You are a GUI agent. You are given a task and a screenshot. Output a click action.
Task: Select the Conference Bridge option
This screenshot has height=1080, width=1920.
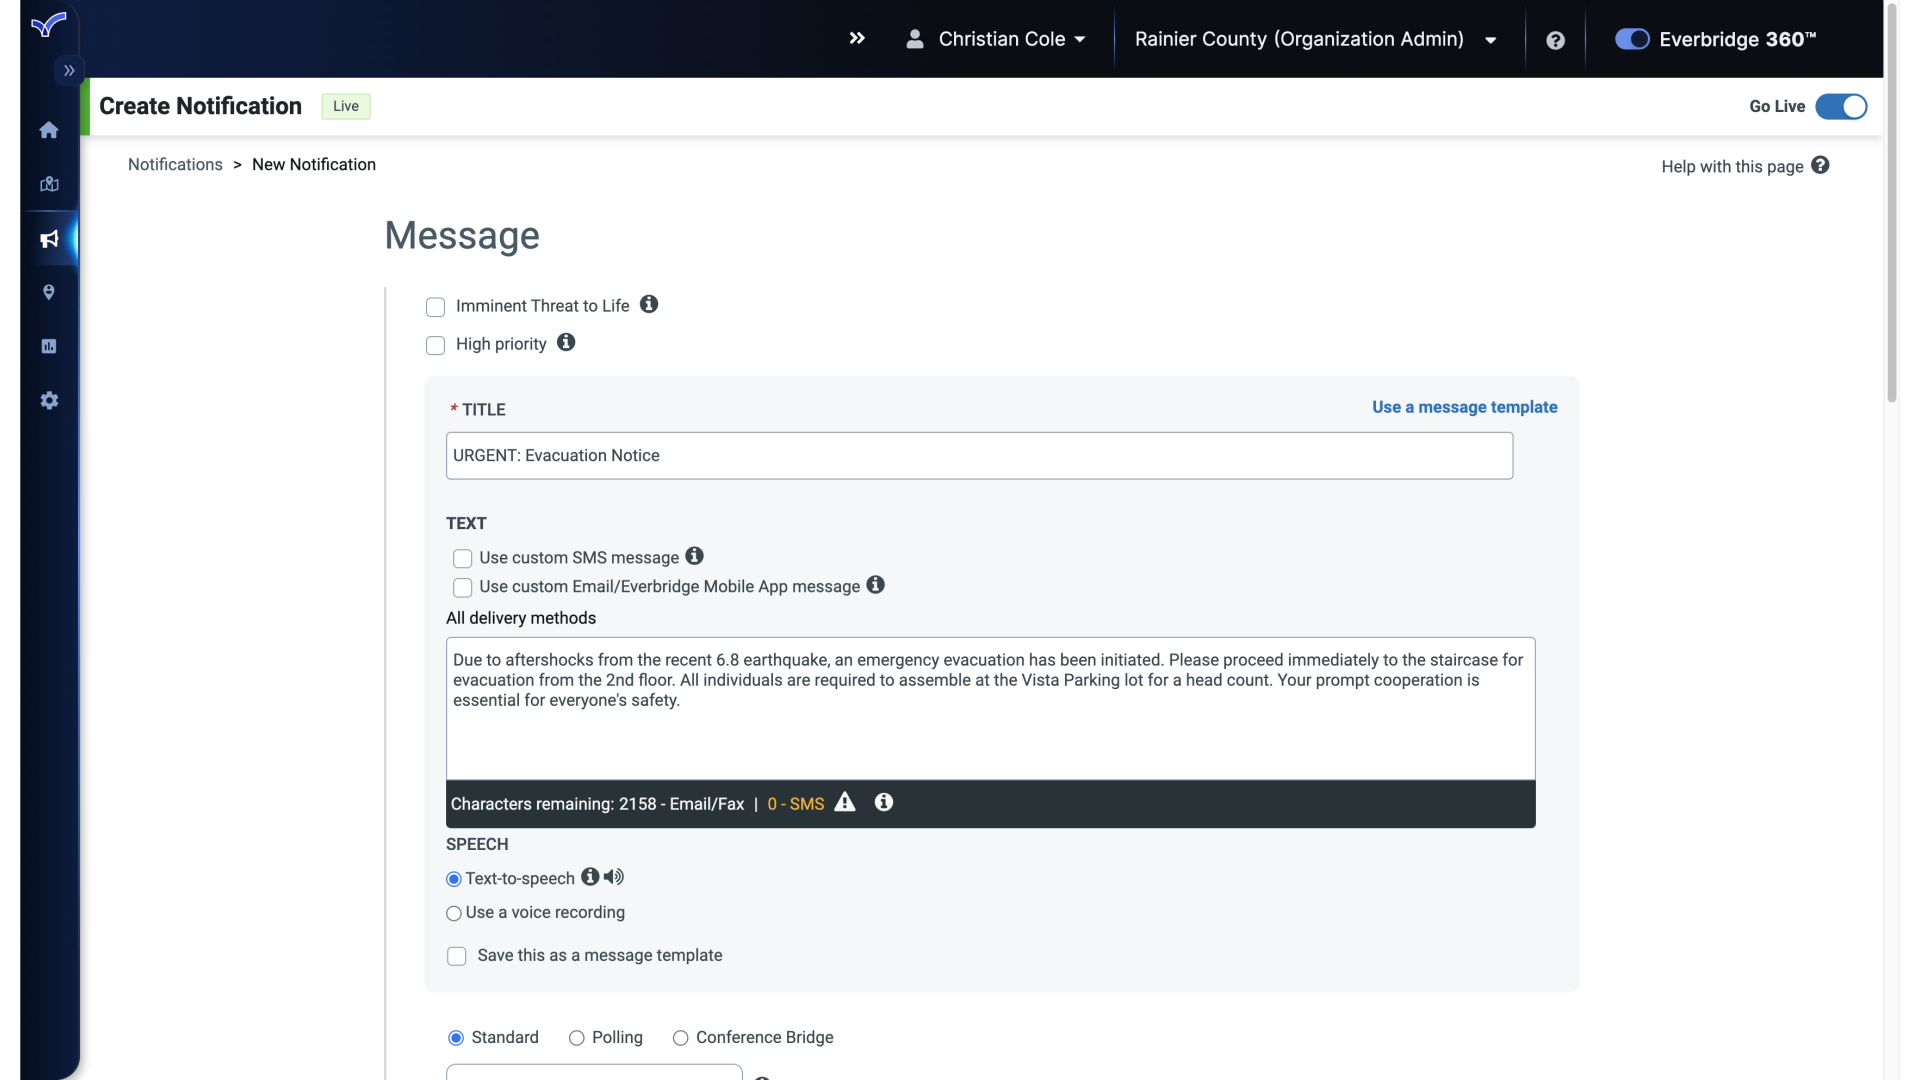pos(681,1038)
